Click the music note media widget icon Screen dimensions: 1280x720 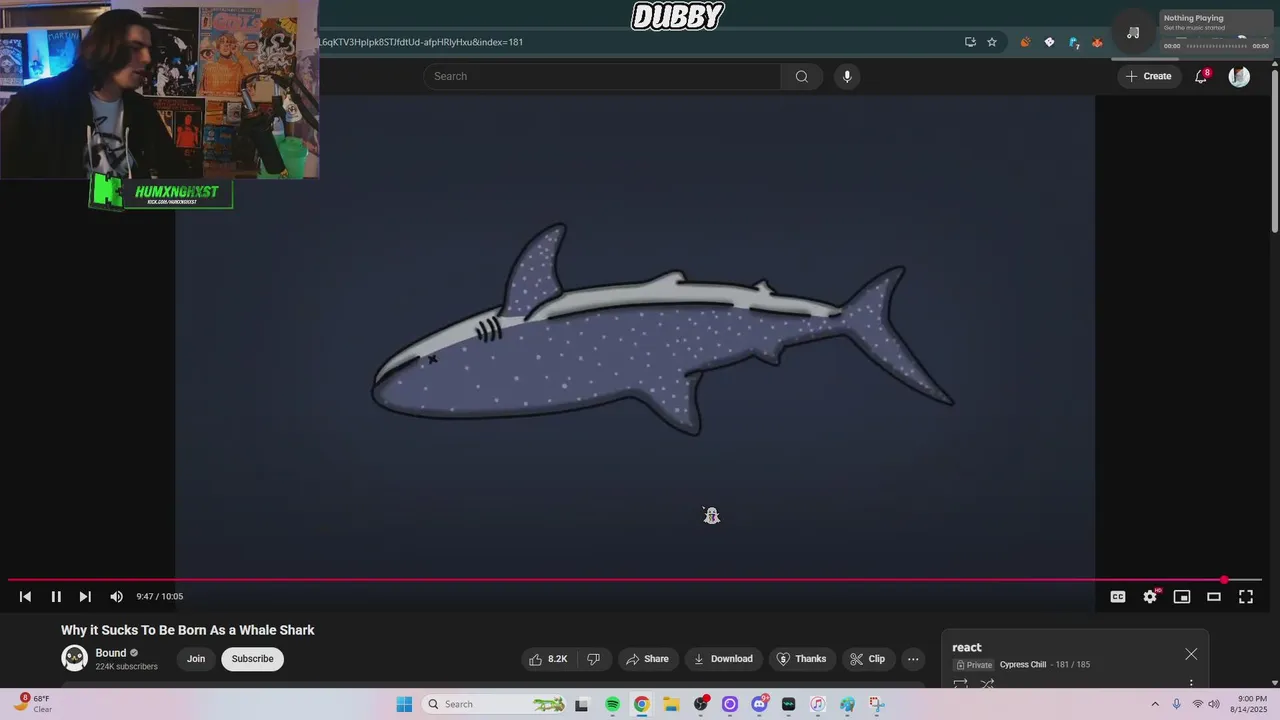1133,32
